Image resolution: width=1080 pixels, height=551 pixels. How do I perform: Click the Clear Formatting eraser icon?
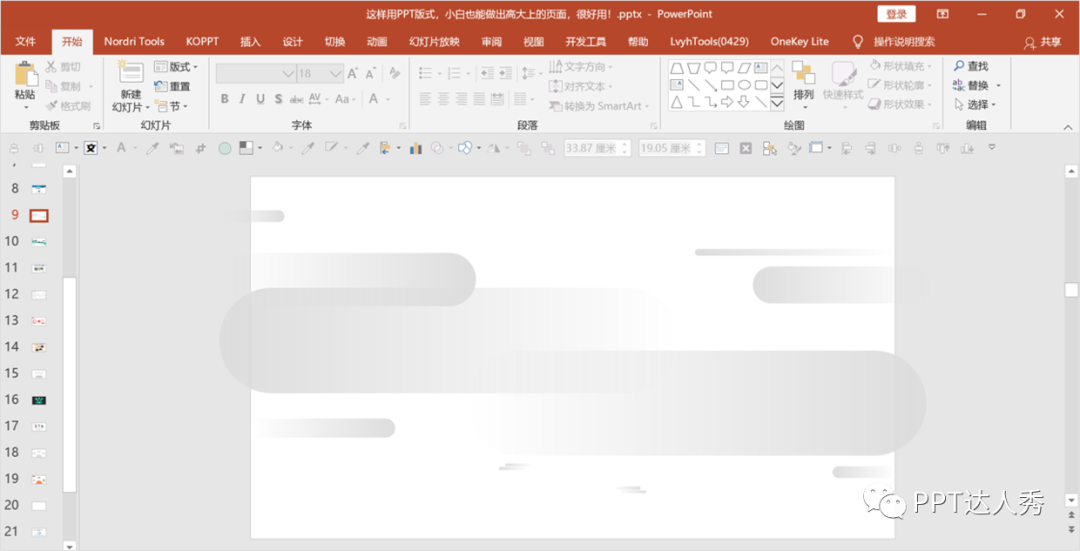click(x=395, y=73)
